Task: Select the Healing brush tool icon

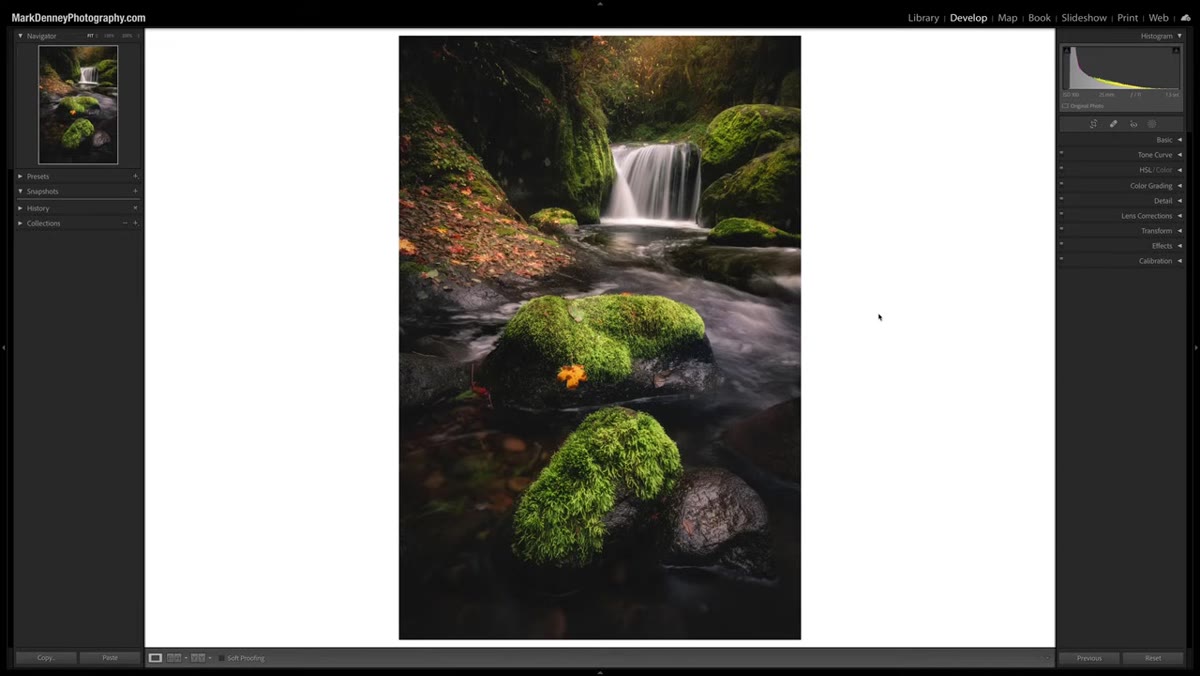Action: (1113, 124)
